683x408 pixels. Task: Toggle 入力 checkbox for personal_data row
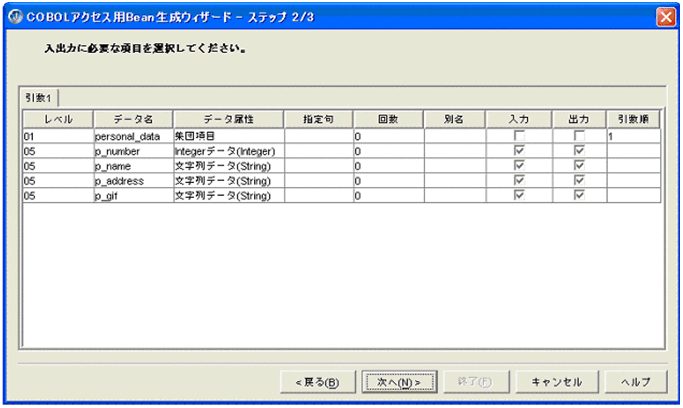point(519,136)
